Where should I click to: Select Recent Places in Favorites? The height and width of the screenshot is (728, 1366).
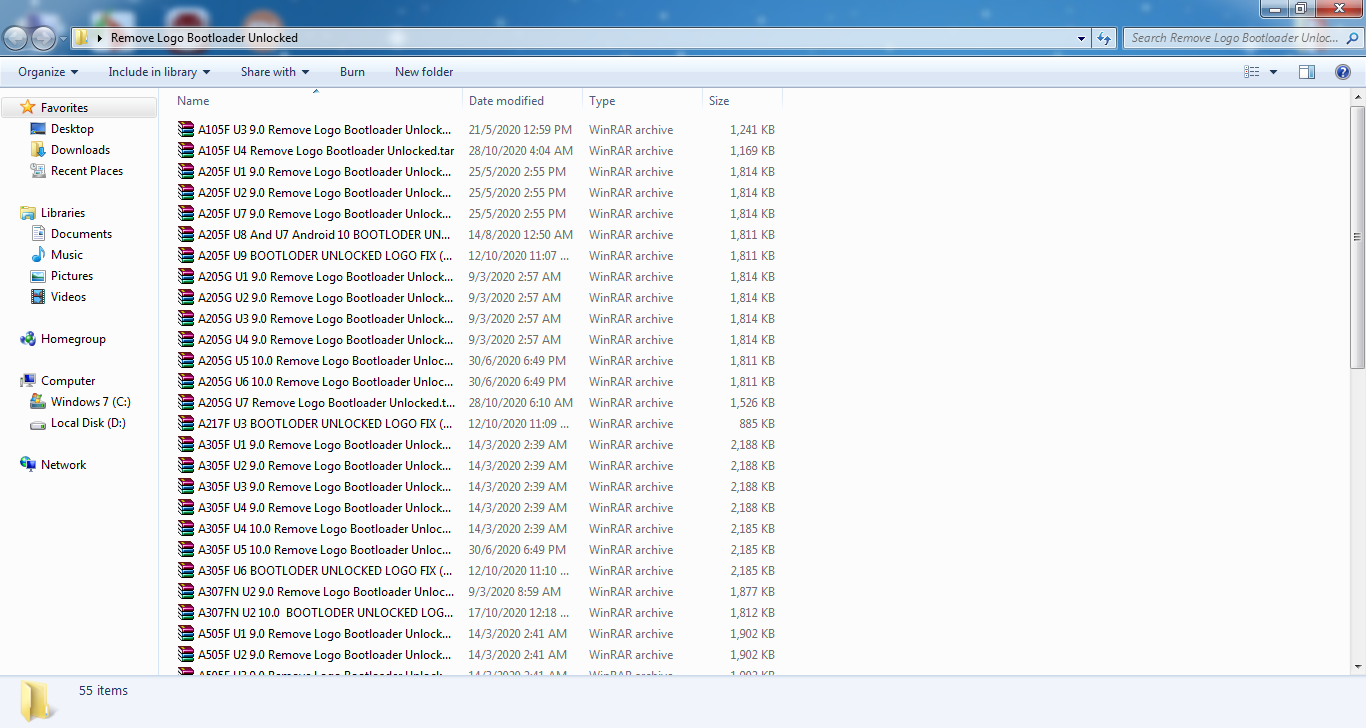click(x=89, y=170)
